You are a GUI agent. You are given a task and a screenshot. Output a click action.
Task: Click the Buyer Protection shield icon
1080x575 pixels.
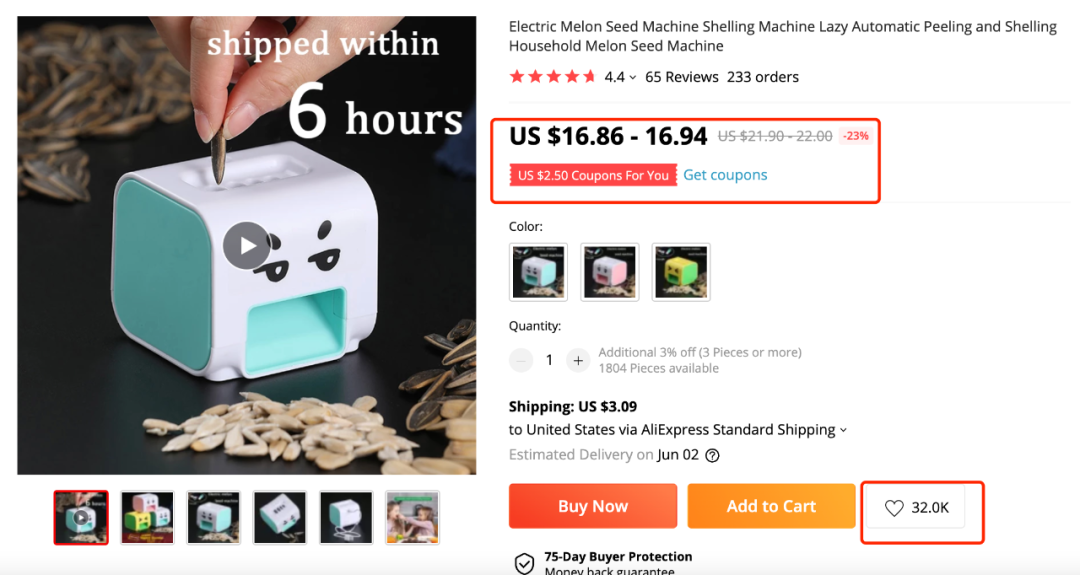(524, 563)
